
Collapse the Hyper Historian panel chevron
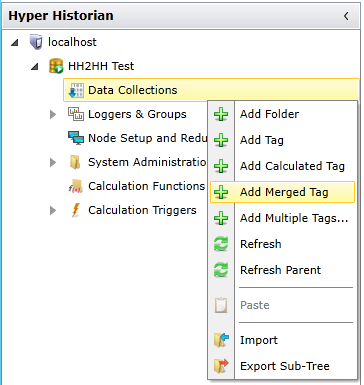[x=346, y=16]
